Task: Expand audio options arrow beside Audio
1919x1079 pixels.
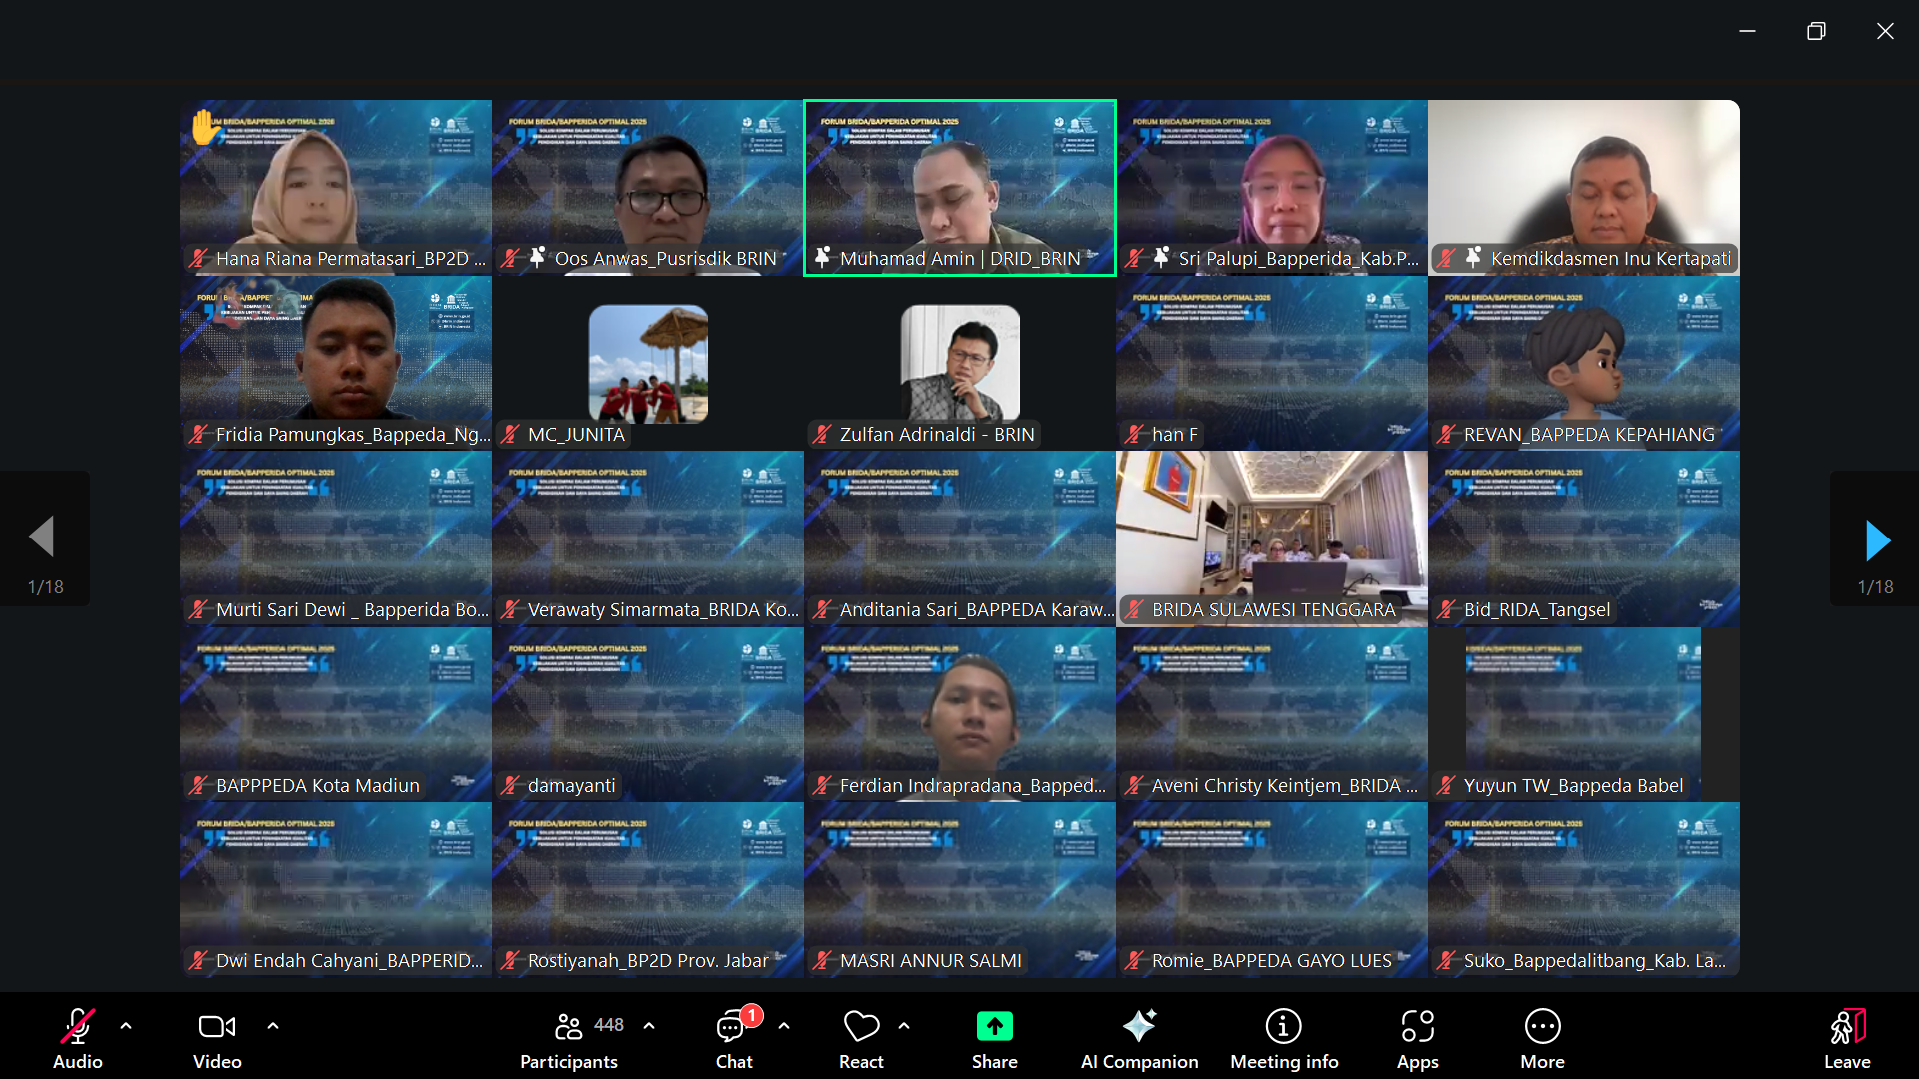Action: pyautogui.click(x=126, y=1026)
